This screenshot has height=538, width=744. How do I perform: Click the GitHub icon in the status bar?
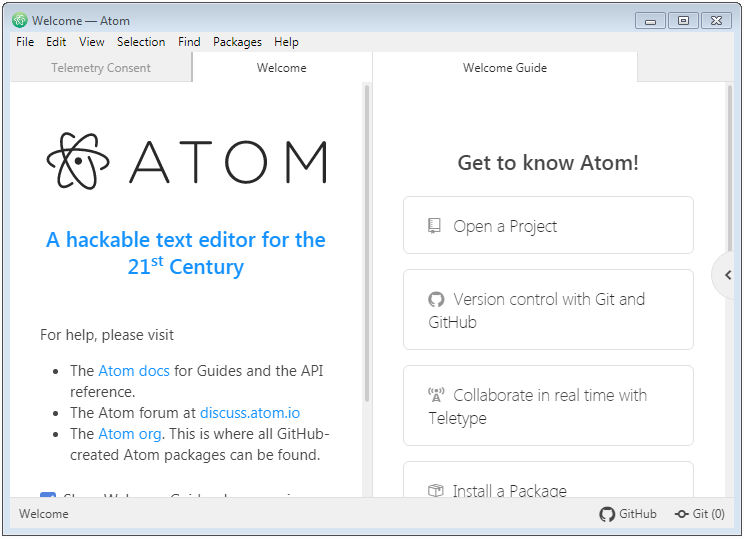coord(607,514)
